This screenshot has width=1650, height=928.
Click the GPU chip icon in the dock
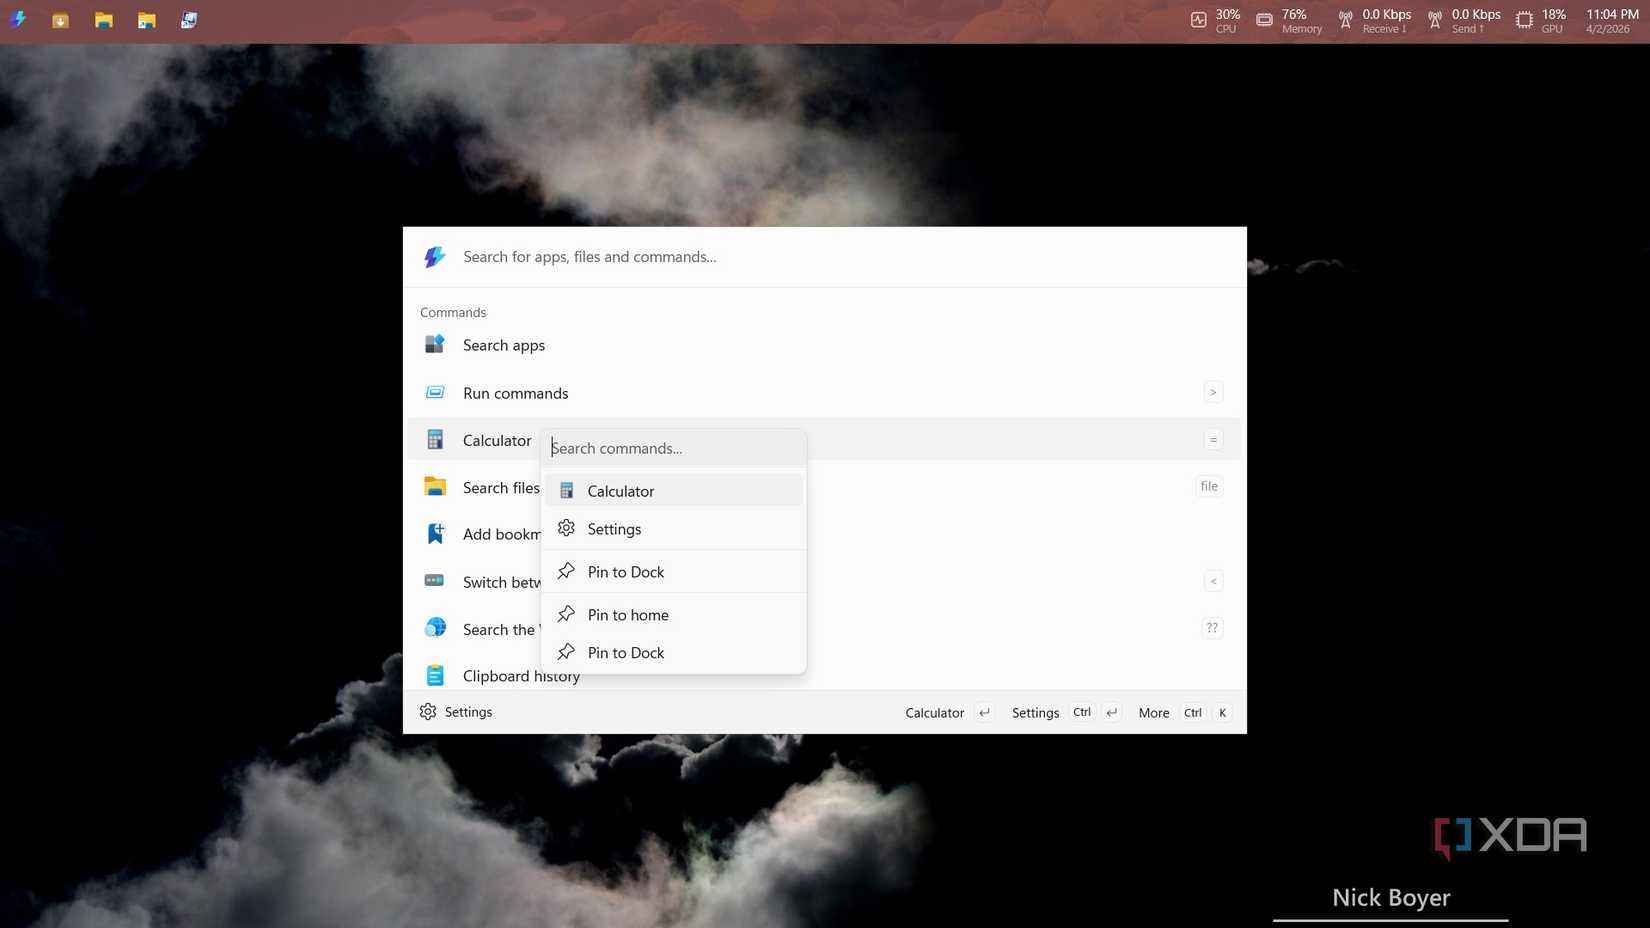[x=1524, y=20]
